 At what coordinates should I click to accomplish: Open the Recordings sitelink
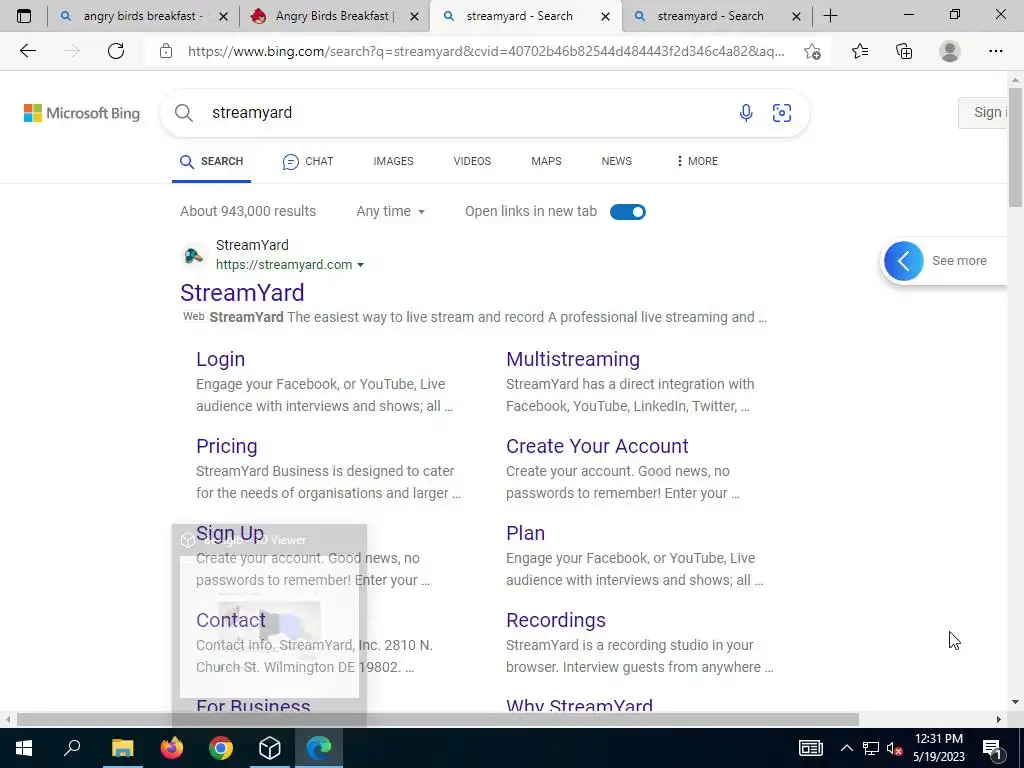click(556, 620)
